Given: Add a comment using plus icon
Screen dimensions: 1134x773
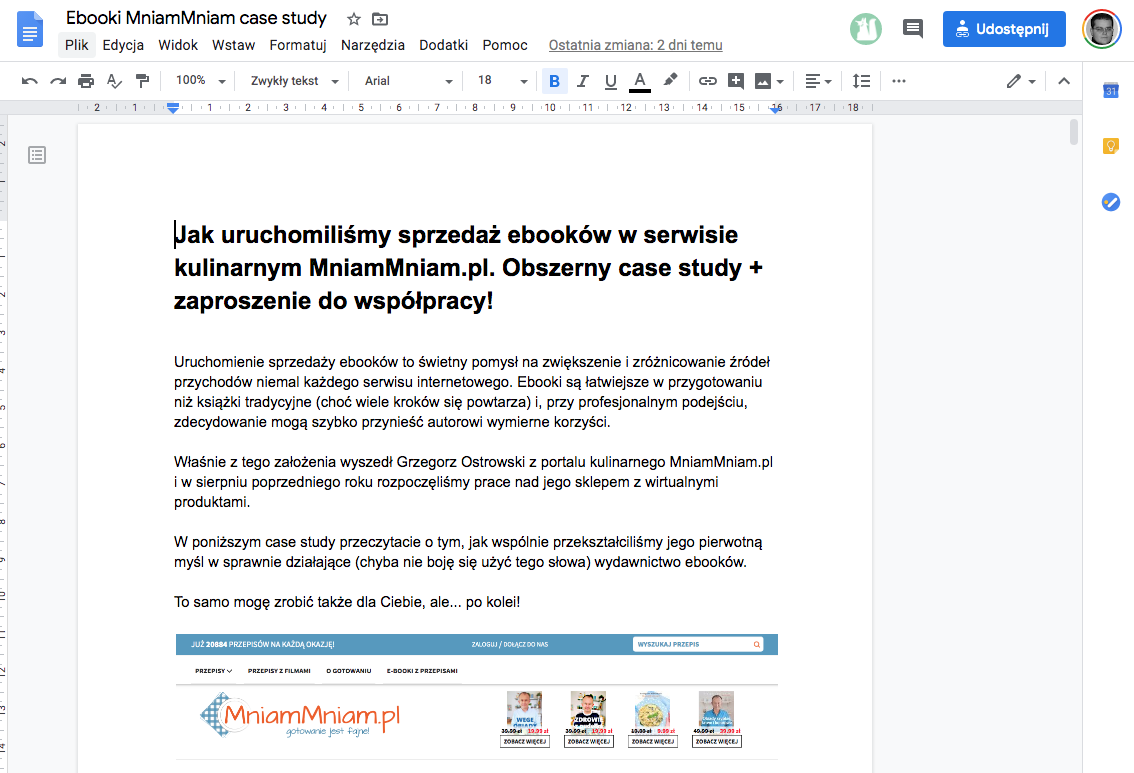Looking at the screenshot, I should click(736, 81).
